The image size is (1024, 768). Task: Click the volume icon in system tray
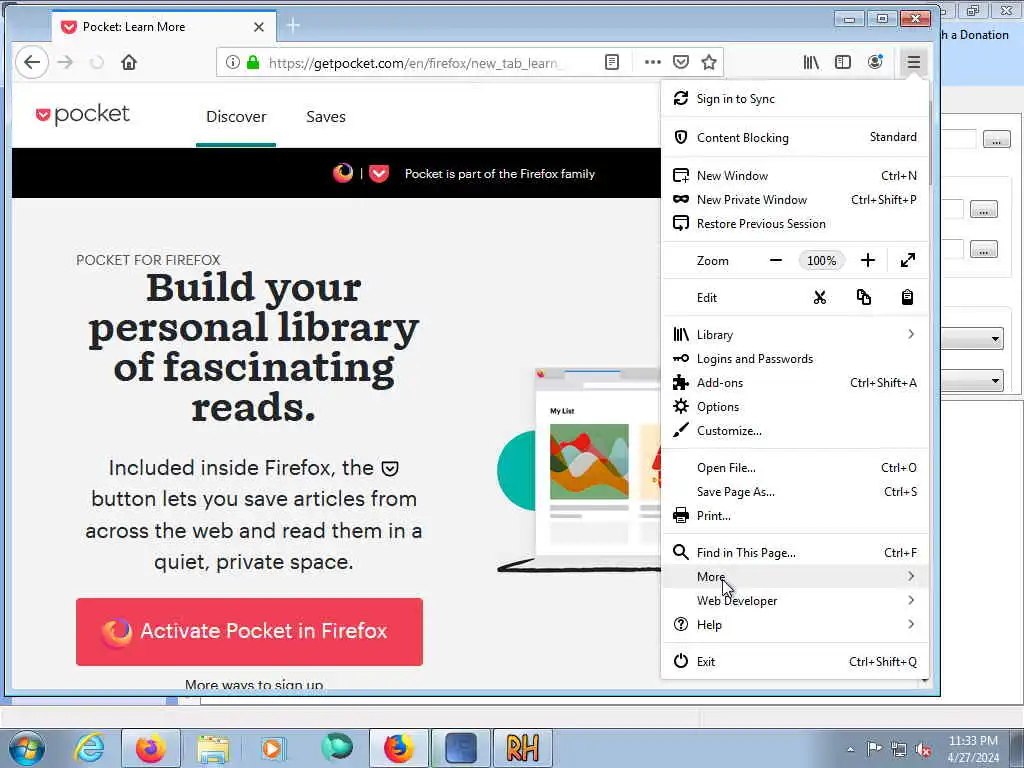pos(923,750)
